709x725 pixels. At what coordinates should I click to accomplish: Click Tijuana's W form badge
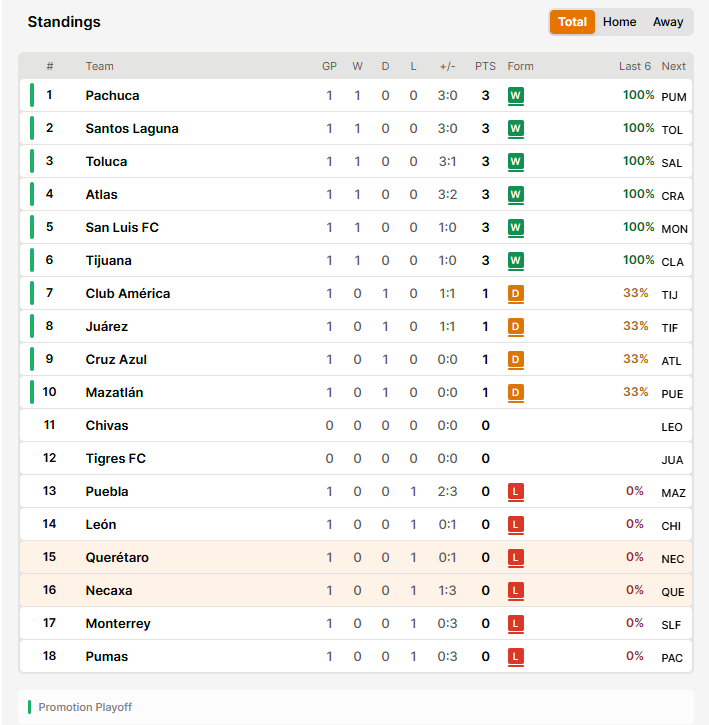tap(515, 261)
